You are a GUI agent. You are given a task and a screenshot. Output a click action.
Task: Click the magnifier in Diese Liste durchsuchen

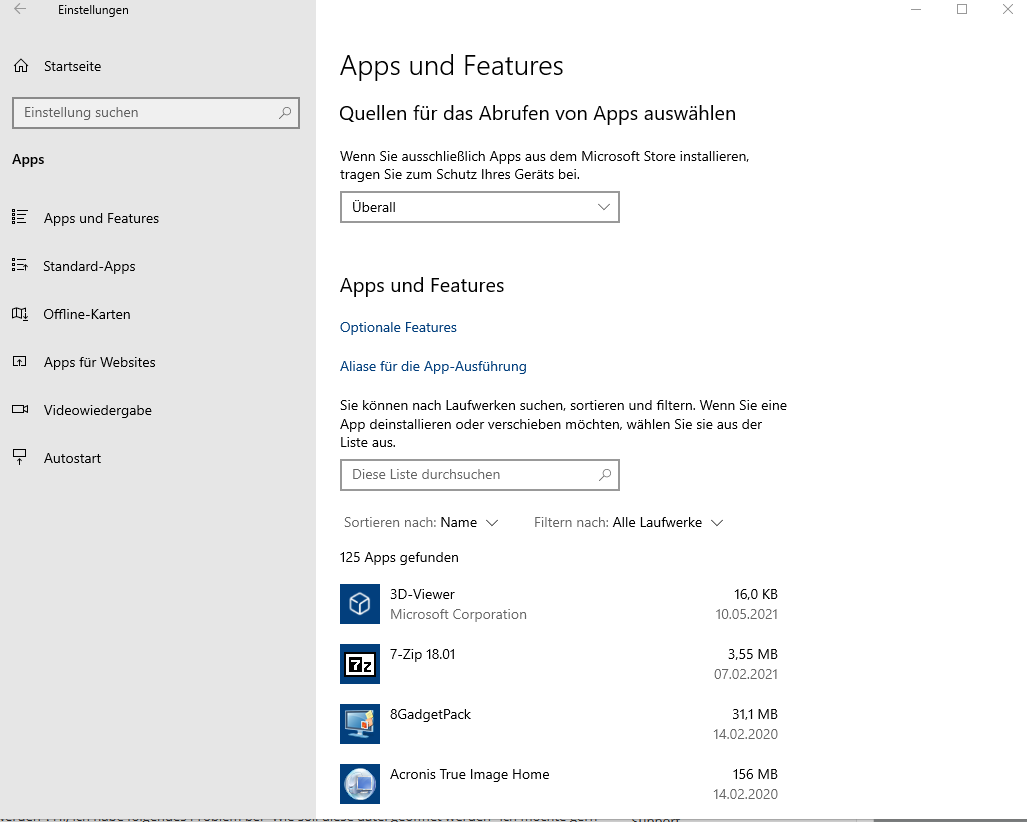(x=605, y=475)
